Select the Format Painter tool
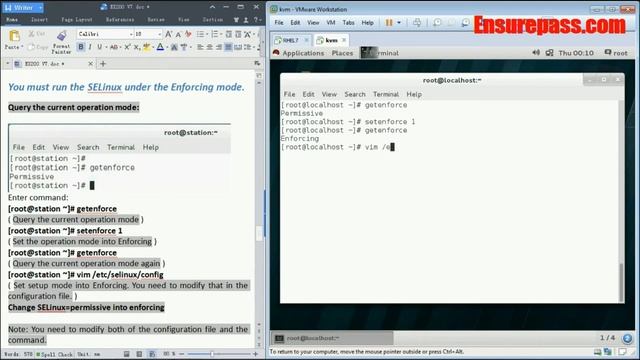The height and width of the screenshot is (360, 640). click(62, 42)
